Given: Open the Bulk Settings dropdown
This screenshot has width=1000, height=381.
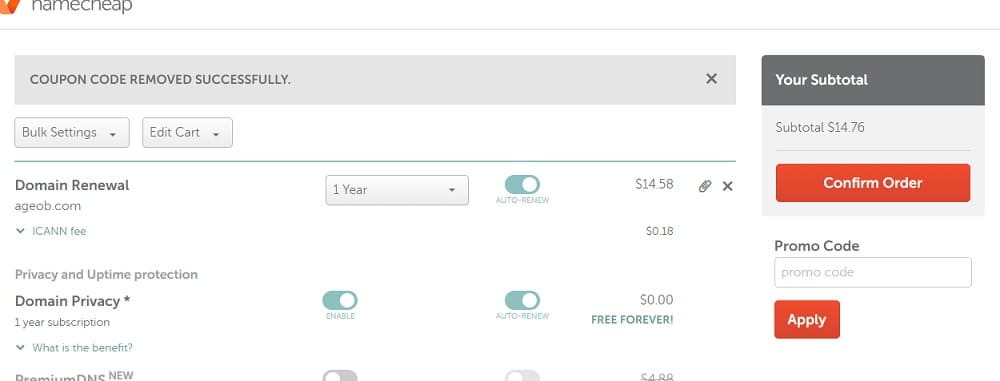Looking at the screenshot, I should coord(72,133).
